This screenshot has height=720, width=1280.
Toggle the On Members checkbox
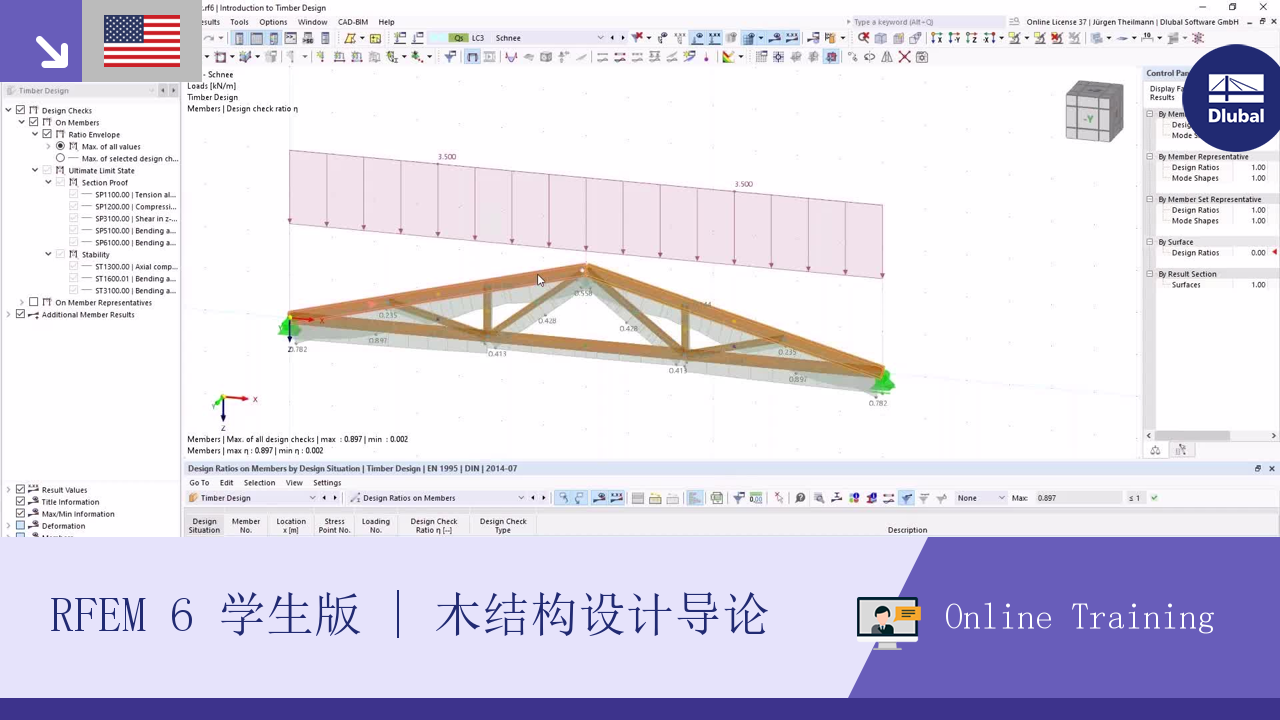tap(34, 122)
